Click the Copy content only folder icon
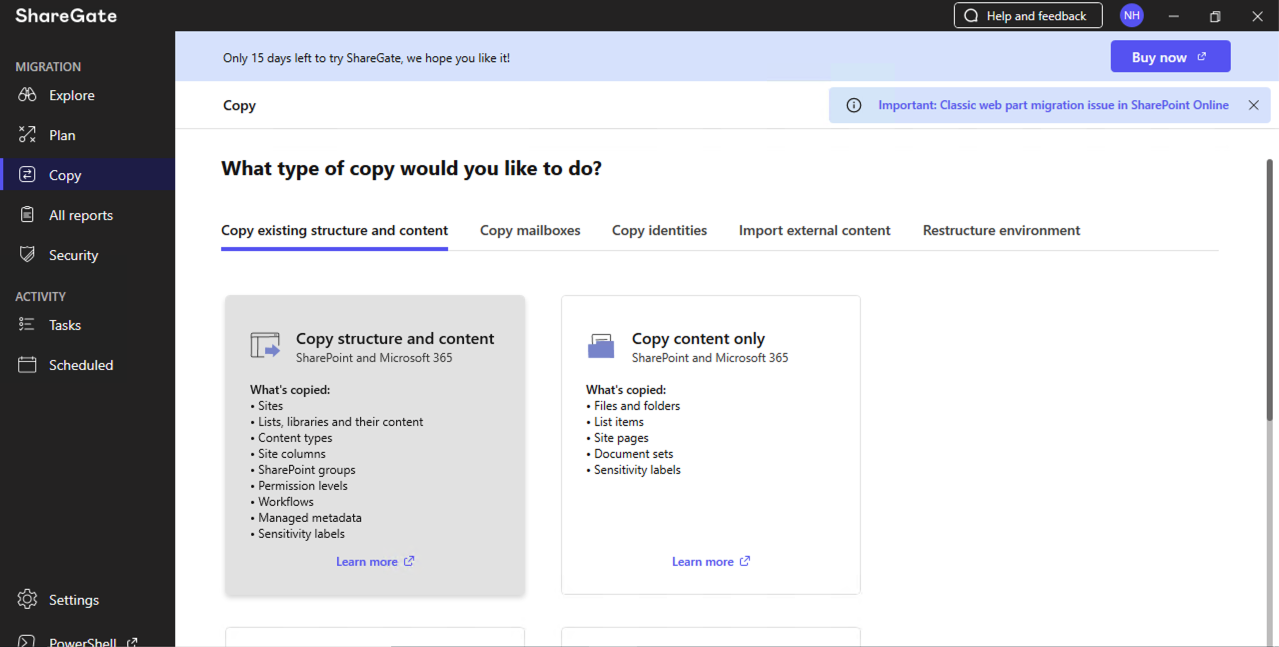The height and width of the screenshot is (647, 1279). pyautogui.click(x=601, y=346)
